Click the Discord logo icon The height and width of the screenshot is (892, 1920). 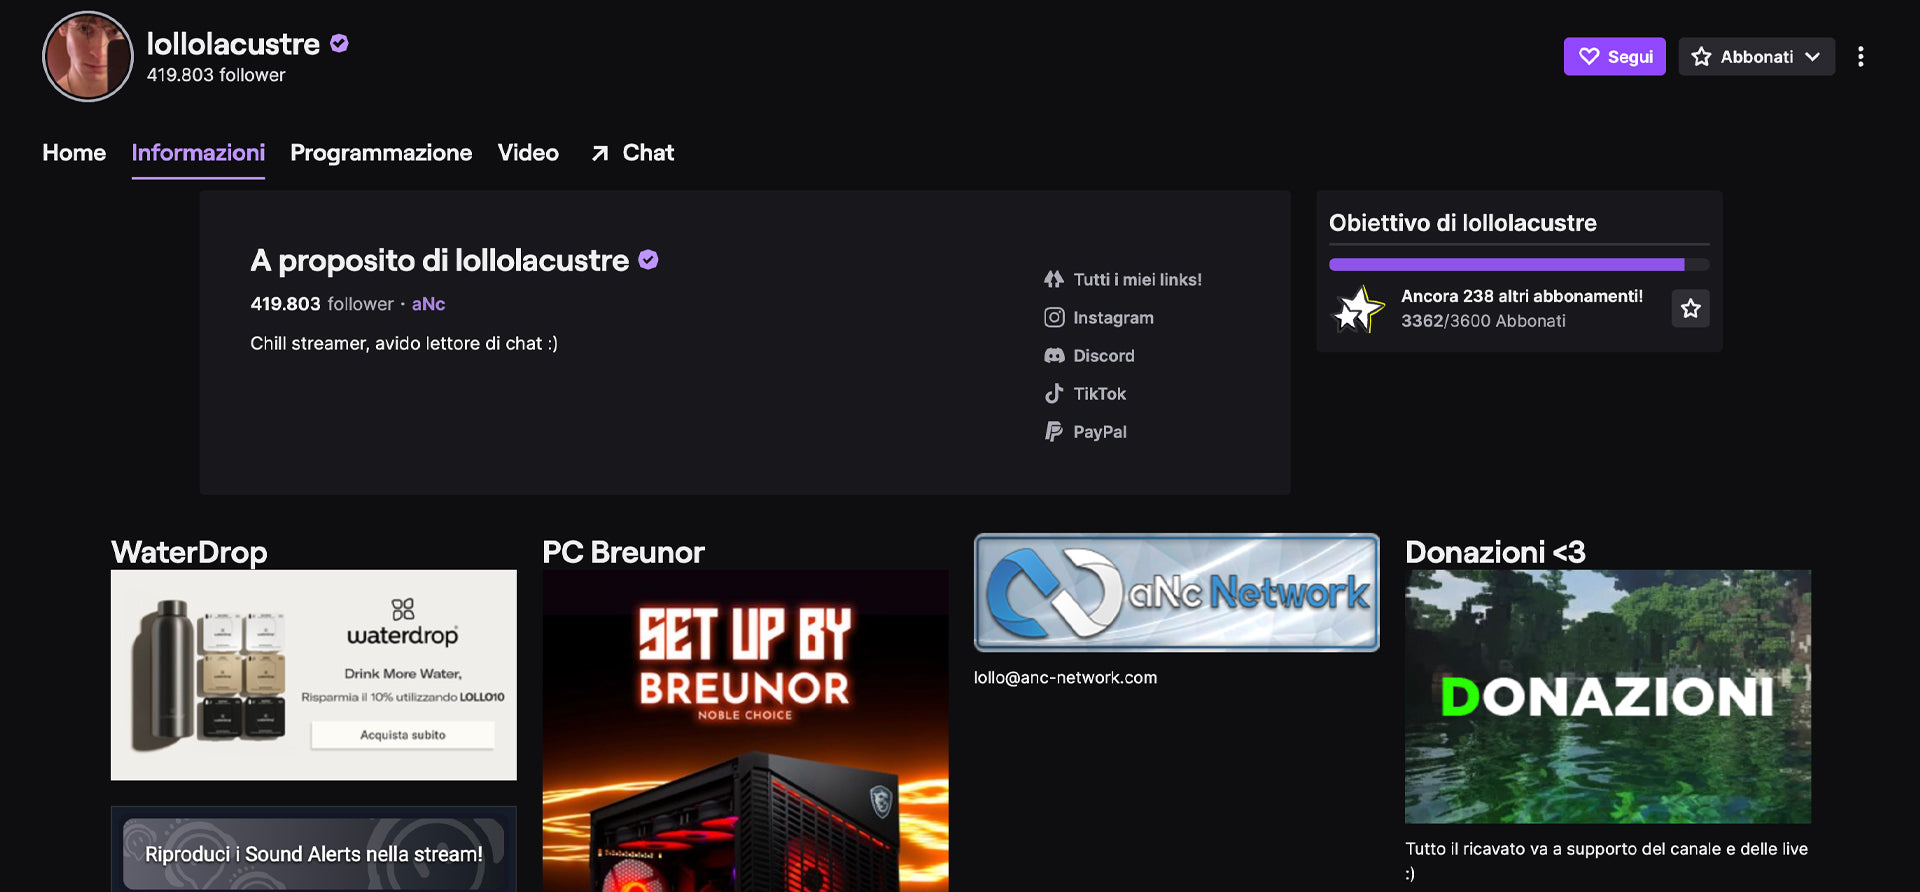[1054, 356]
